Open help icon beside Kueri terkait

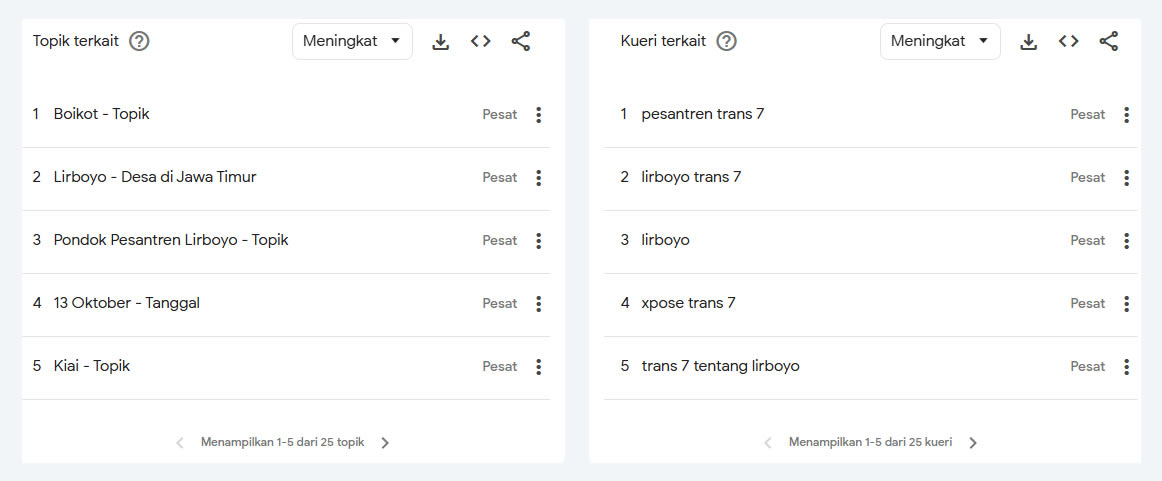click(x=727, y=42)
